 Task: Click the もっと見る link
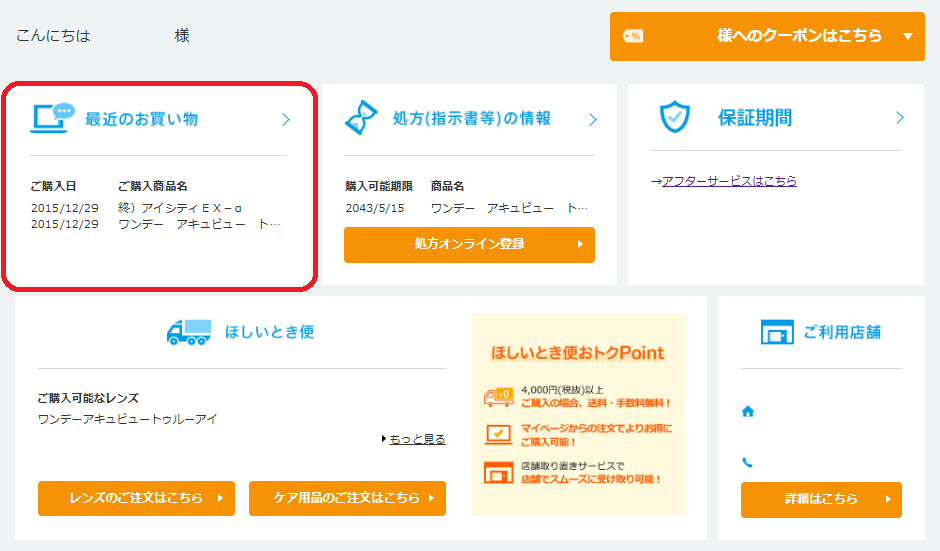pyautogui.click(x=417, y=439)
